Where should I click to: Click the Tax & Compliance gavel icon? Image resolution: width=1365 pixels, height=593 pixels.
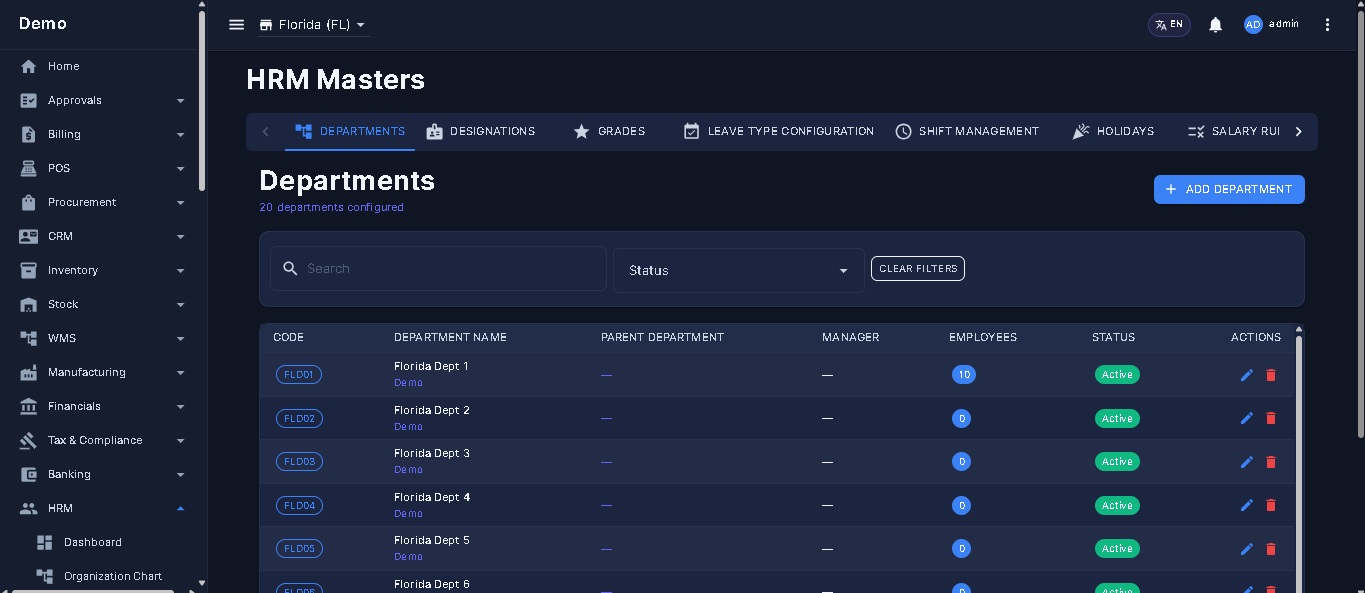click(x=29, y=441)
